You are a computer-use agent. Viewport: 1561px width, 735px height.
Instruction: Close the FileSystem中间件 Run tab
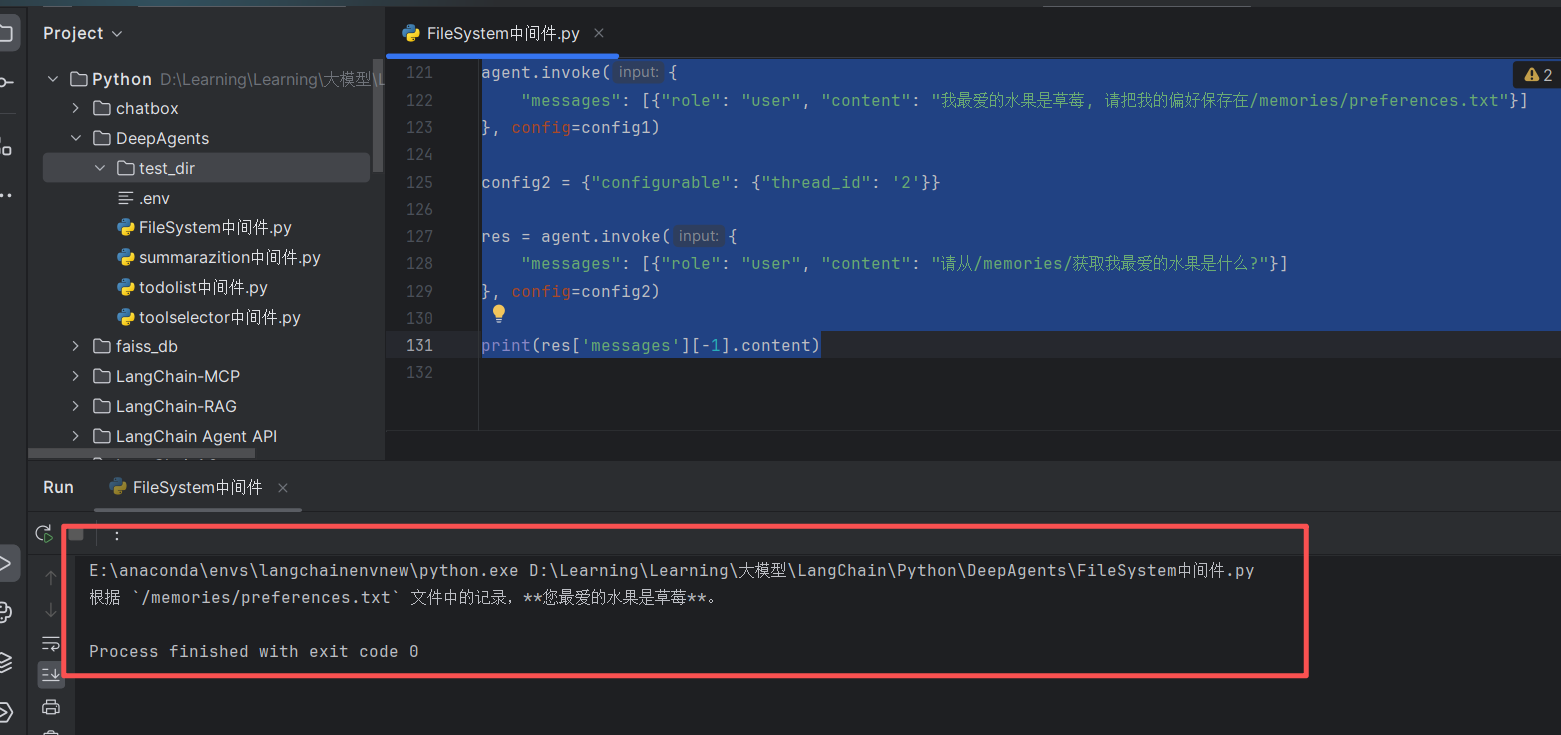[283, 488]
